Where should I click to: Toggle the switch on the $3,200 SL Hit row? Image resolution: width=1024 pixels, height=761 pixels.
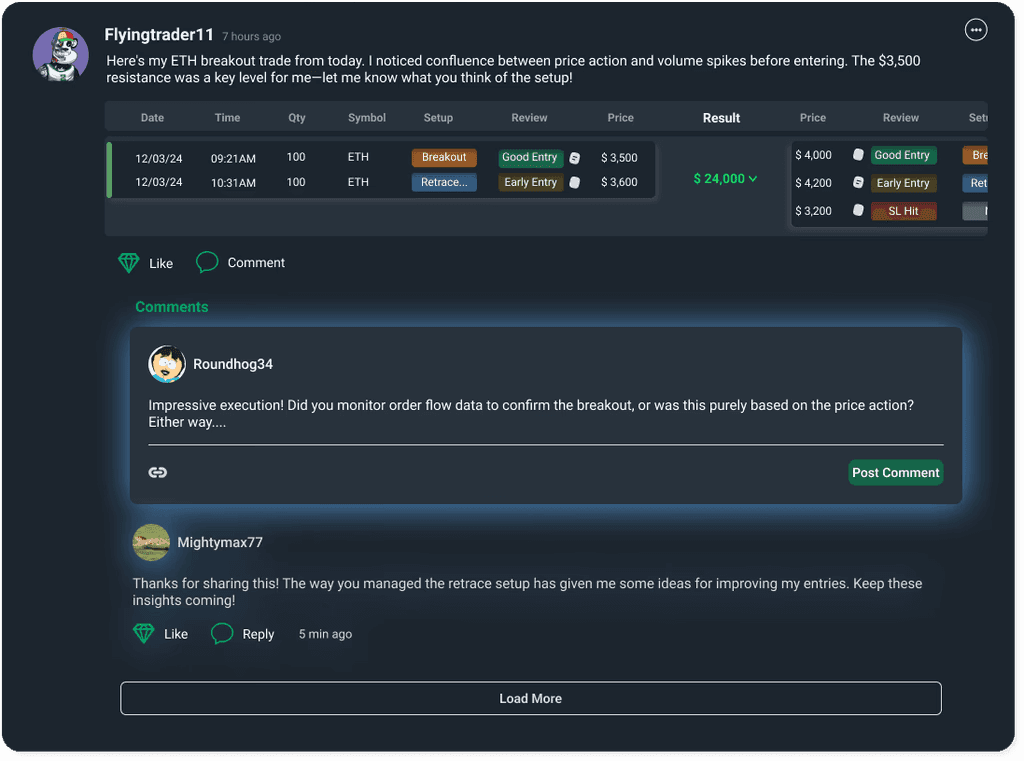point(857,211)
